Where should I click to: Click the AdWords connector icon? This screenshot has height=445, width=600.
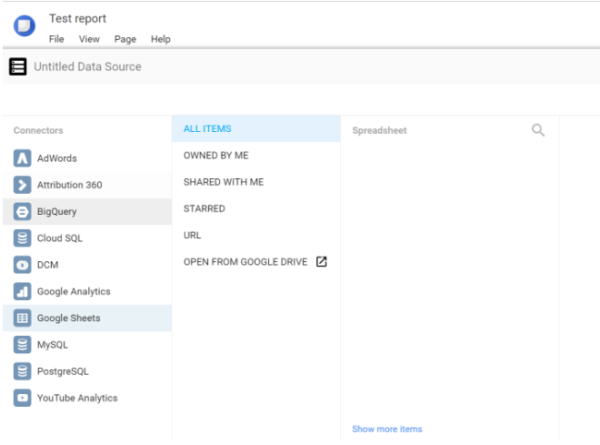coord(22,158)
